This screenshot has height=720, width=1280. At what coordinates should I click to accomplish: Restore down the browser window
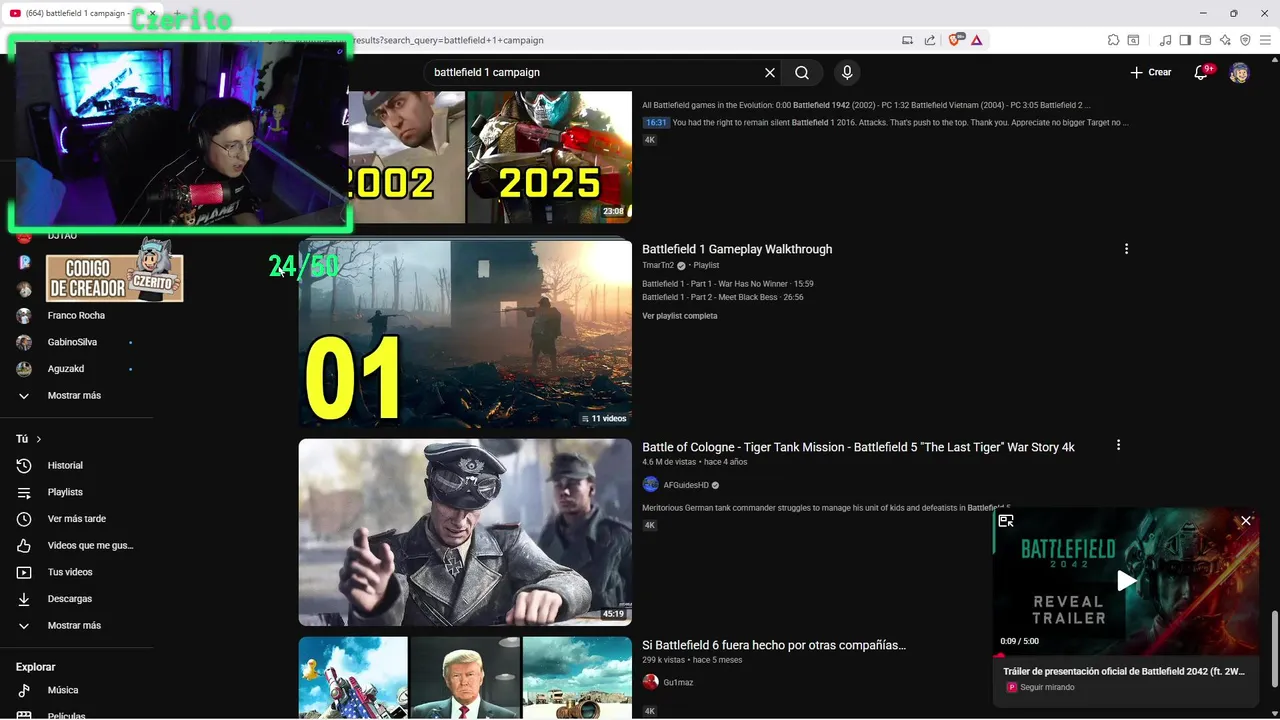1233,13
